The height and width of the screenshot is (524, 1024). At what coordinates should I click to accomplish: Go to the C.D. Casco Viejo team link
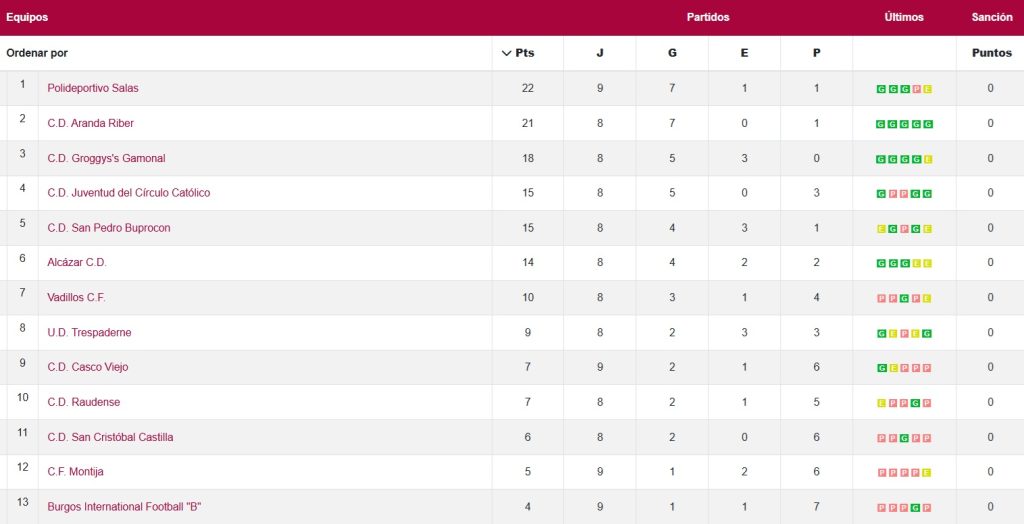click(88, 367)
